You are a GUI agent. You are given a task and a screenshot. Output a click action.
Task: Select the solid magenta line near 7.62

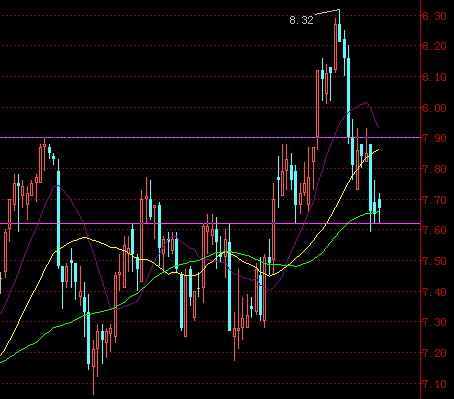(x=210, y=223)
